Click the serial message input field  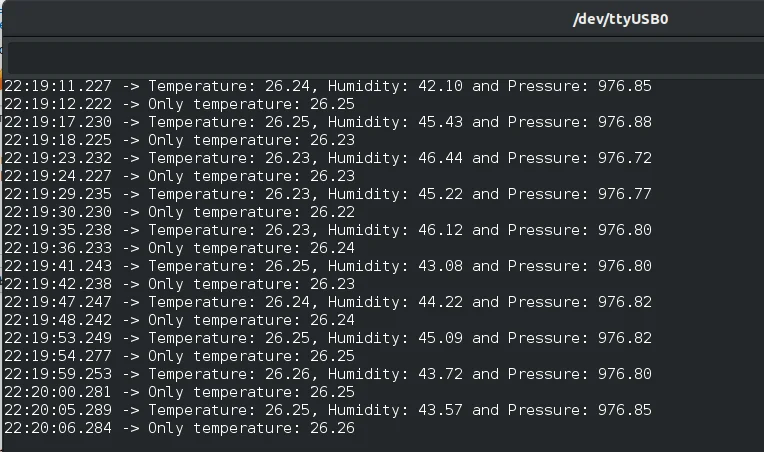(380, 57)
